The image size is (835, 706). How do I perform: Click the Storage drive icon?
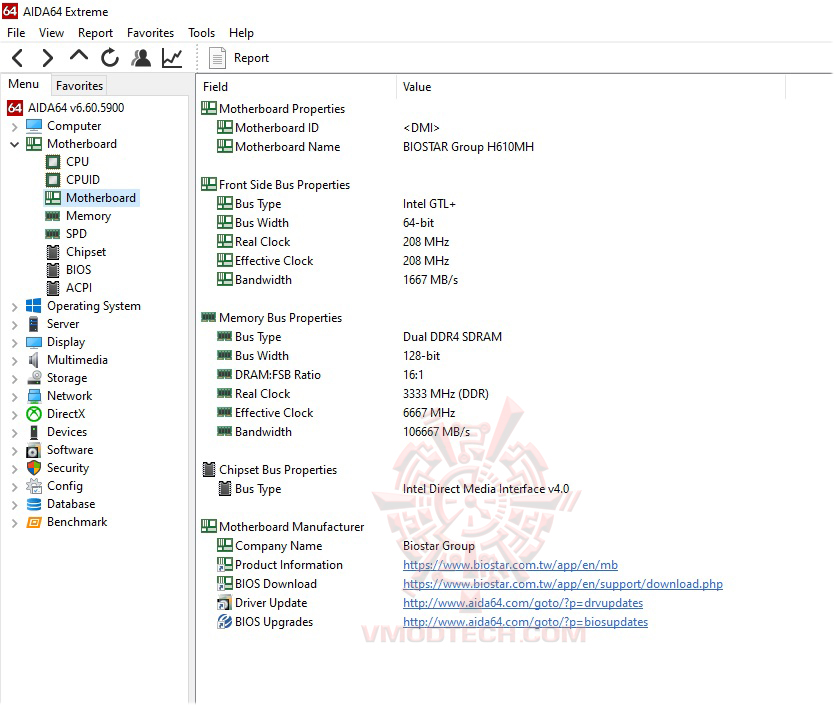34,378
